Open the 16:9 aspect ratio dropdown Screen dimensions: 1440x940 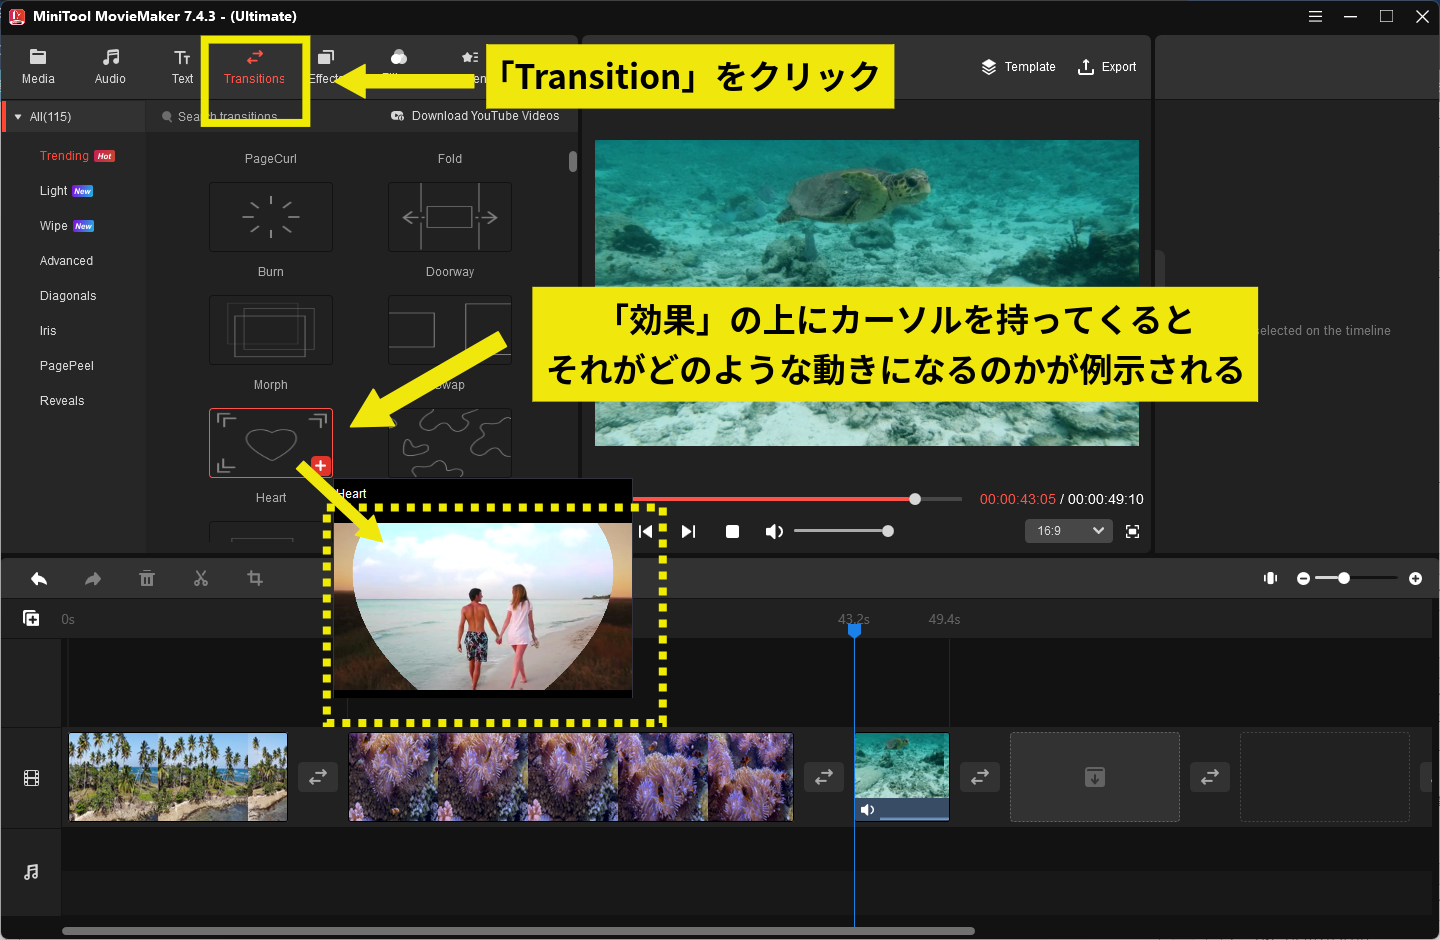[x=1069, y=531]
